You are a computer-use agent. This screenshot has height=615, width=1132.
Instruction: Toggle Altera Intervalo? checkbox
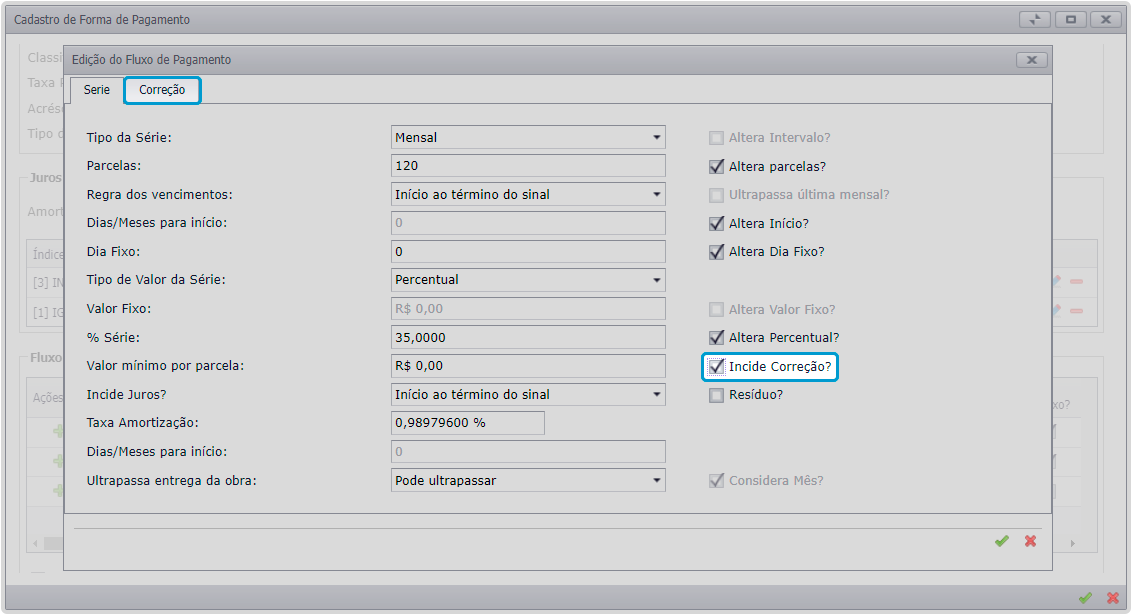tap(716, 138)
